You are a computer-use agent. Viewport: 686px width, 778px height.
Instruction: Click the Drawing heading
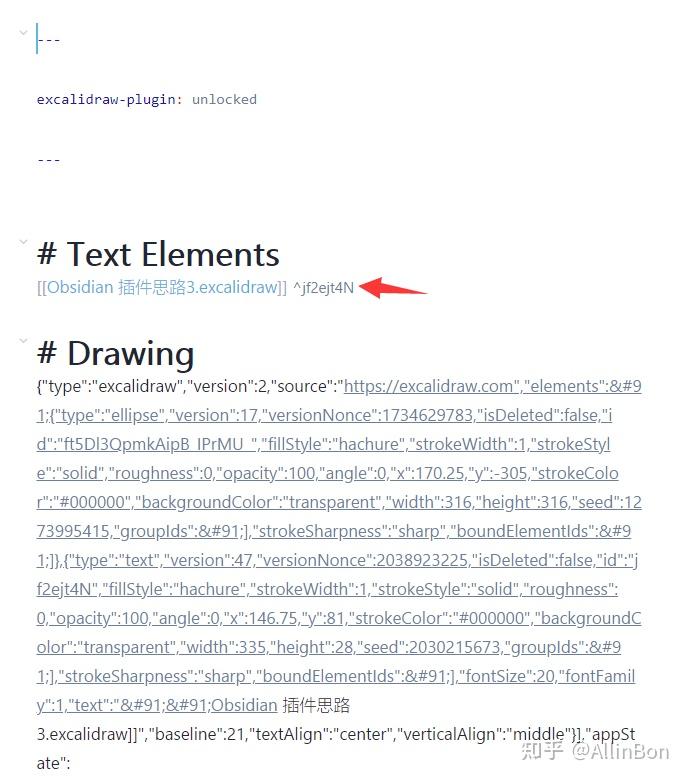coord(115,353)
